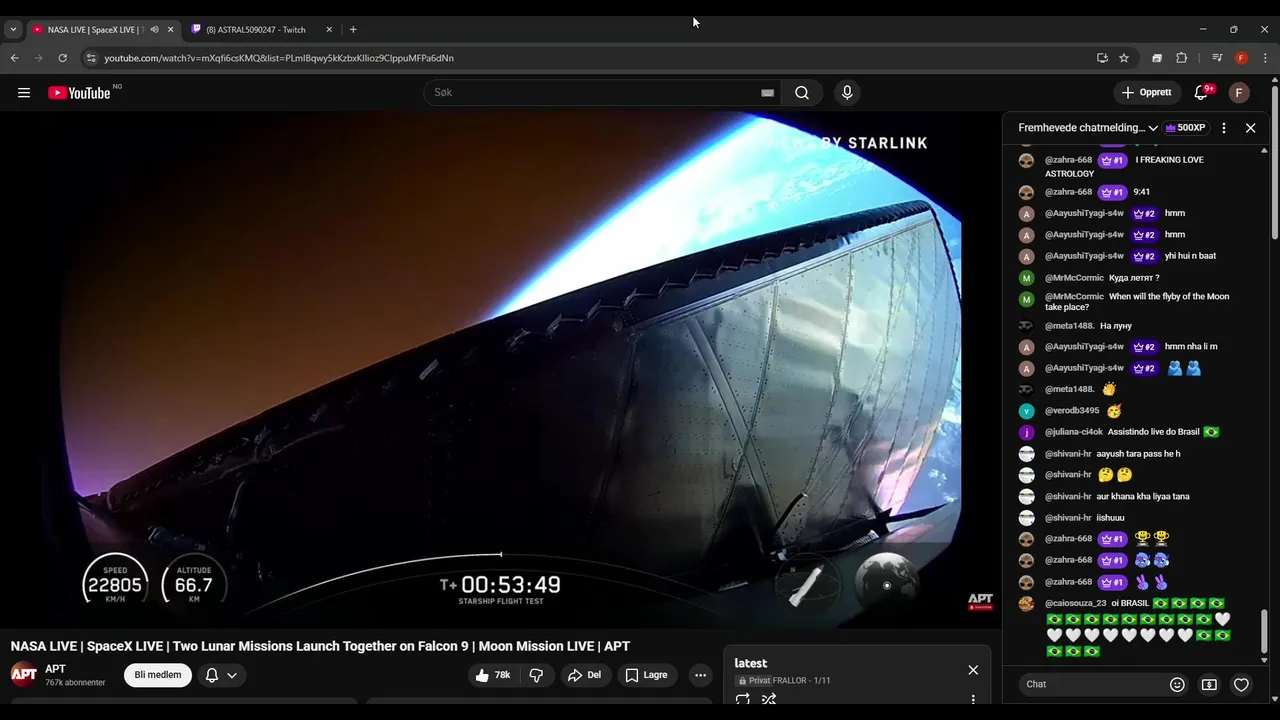
Task: Open the Chrome extensions puzzle icon
Action: (x=1181, y=58)
